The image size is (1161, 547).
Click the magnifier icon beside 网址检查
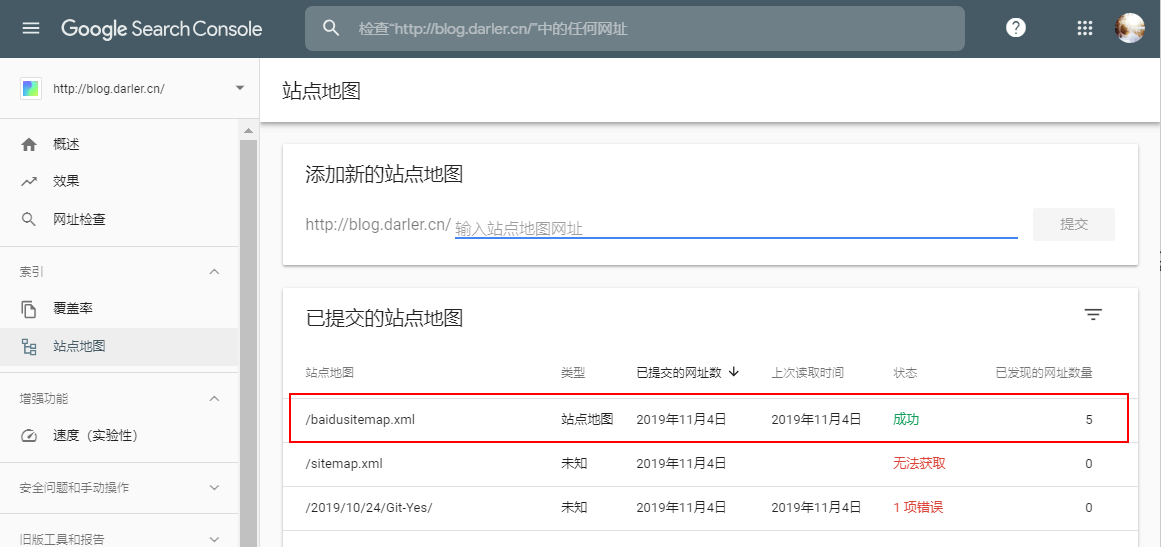29,220
